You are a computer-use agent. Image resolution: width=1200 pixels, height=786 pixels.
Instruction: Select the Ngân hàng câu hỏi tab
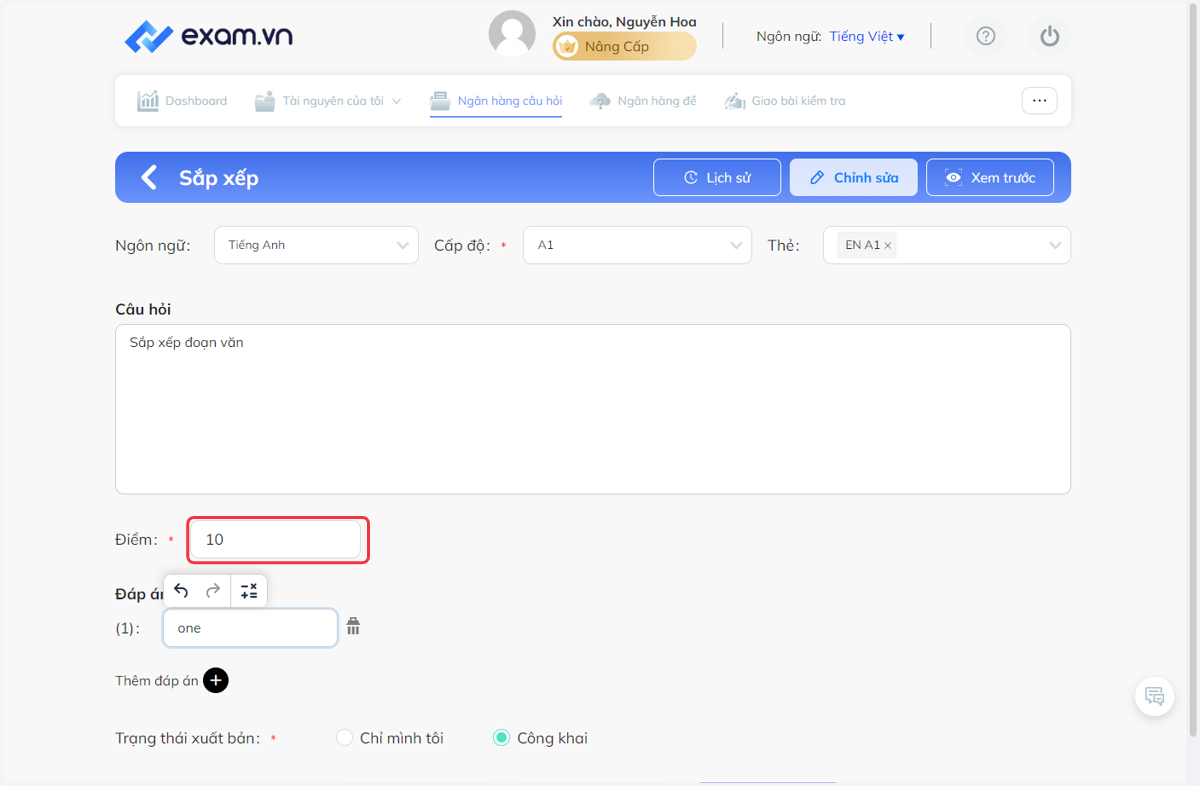point(496,101)
